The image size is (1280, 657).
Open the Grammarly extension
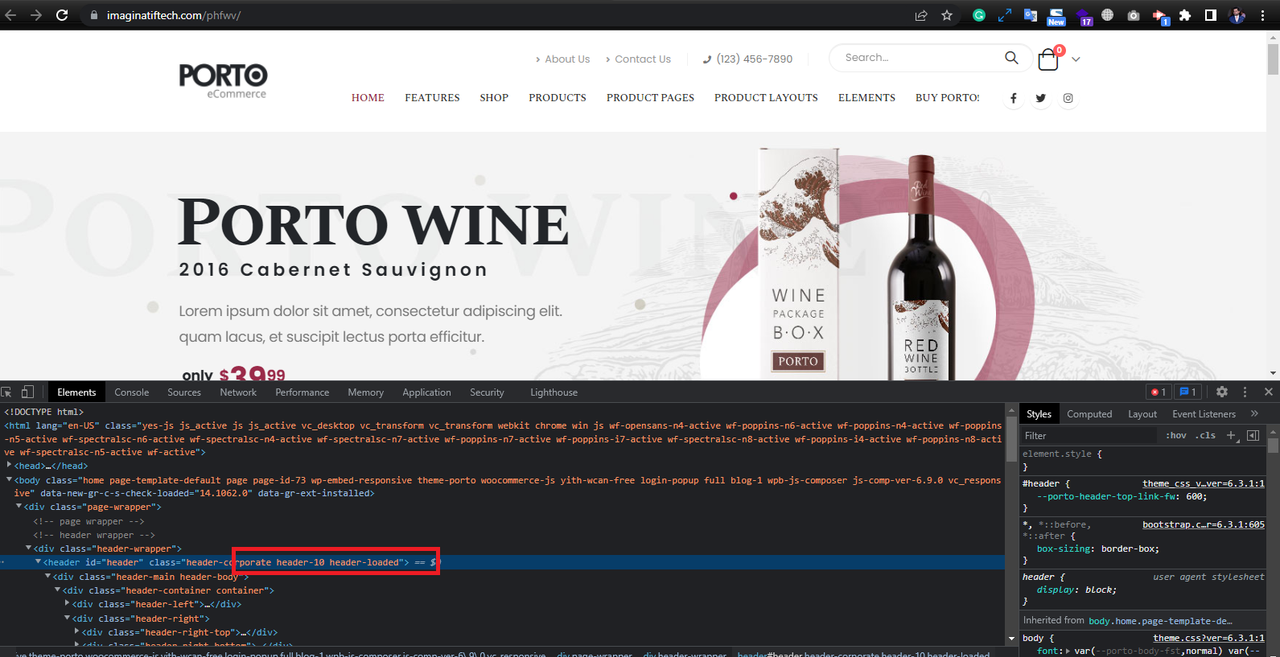(x=979, y=16)
